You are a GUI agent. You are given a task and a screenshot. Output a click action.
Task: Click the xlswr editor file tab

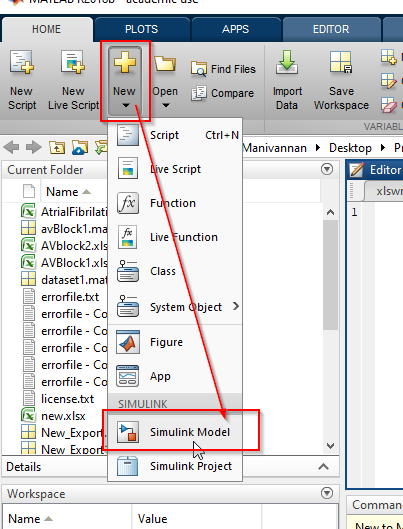[385, 191]
